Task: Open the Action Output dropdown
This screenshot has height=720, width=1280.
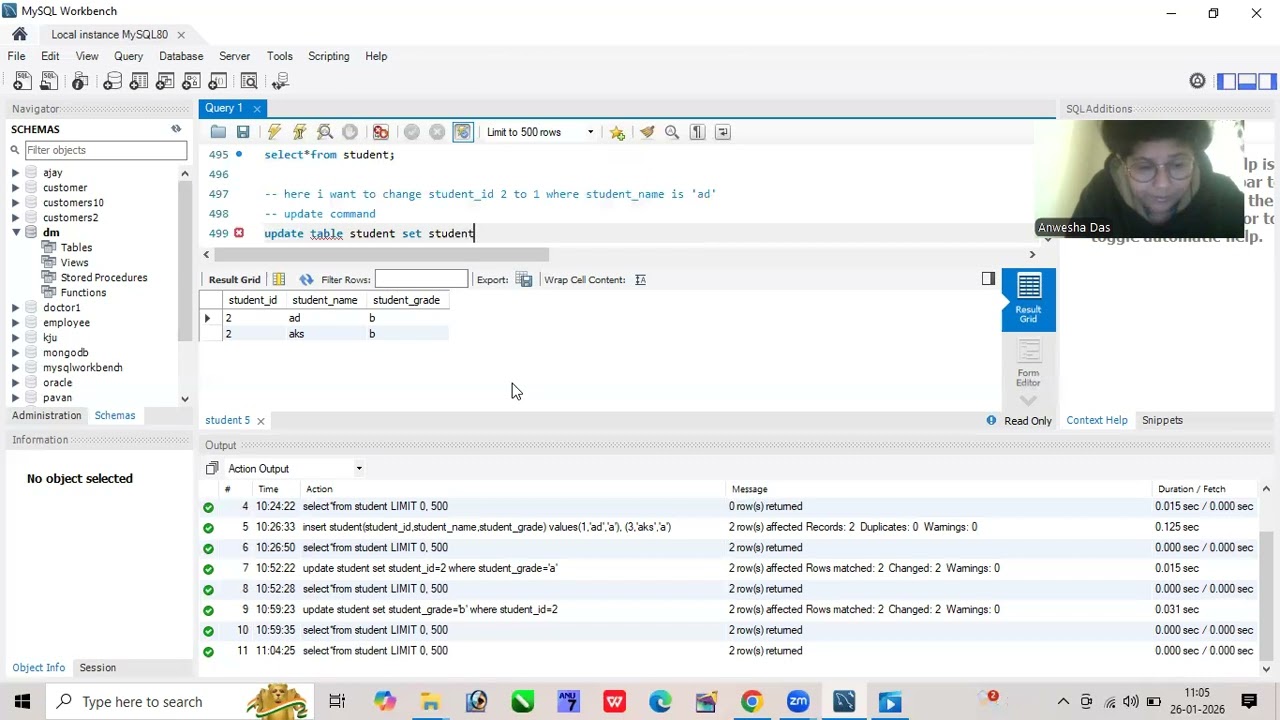Action: pyautogui.click(x=358, y=469)
